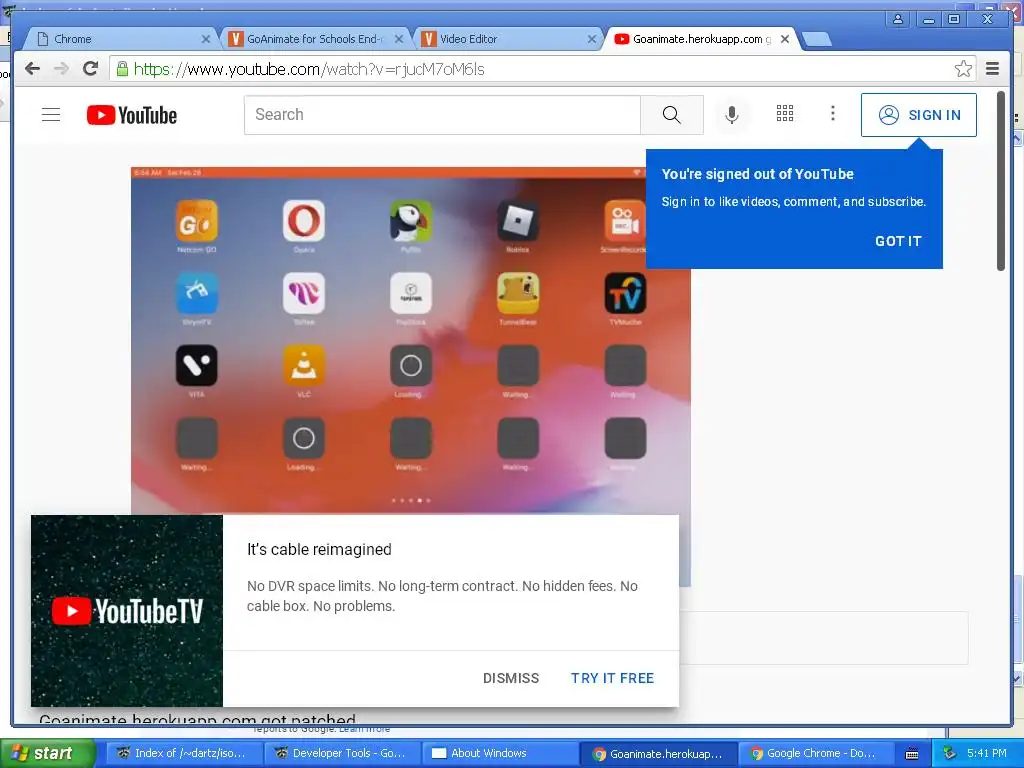Click the Roblox icon in video

click(518, 221)
